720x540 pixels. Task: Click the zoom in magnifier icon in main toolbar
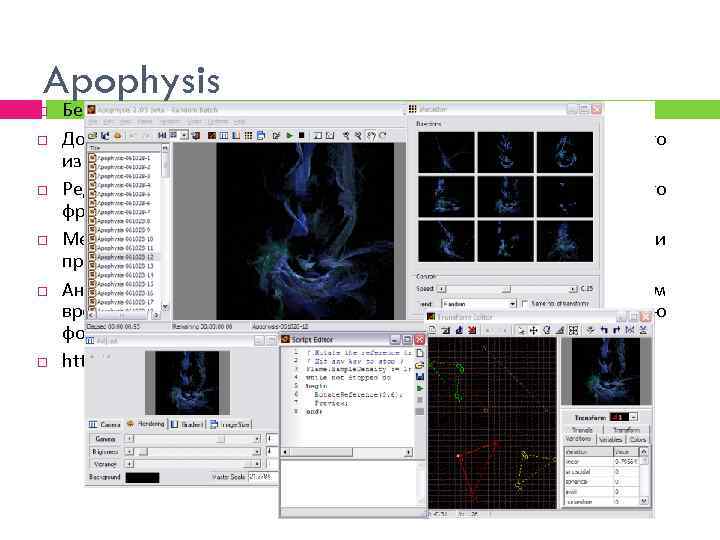pyautogui.click(x=345, y=135)
